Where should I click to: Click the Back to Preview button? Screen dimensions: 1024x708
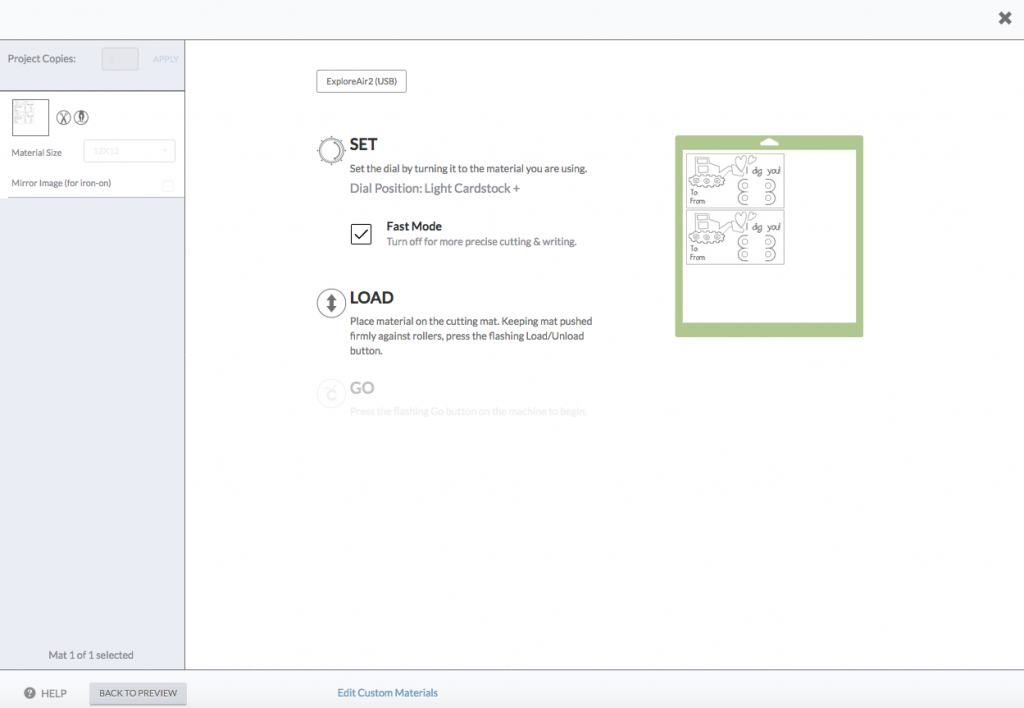138,693
